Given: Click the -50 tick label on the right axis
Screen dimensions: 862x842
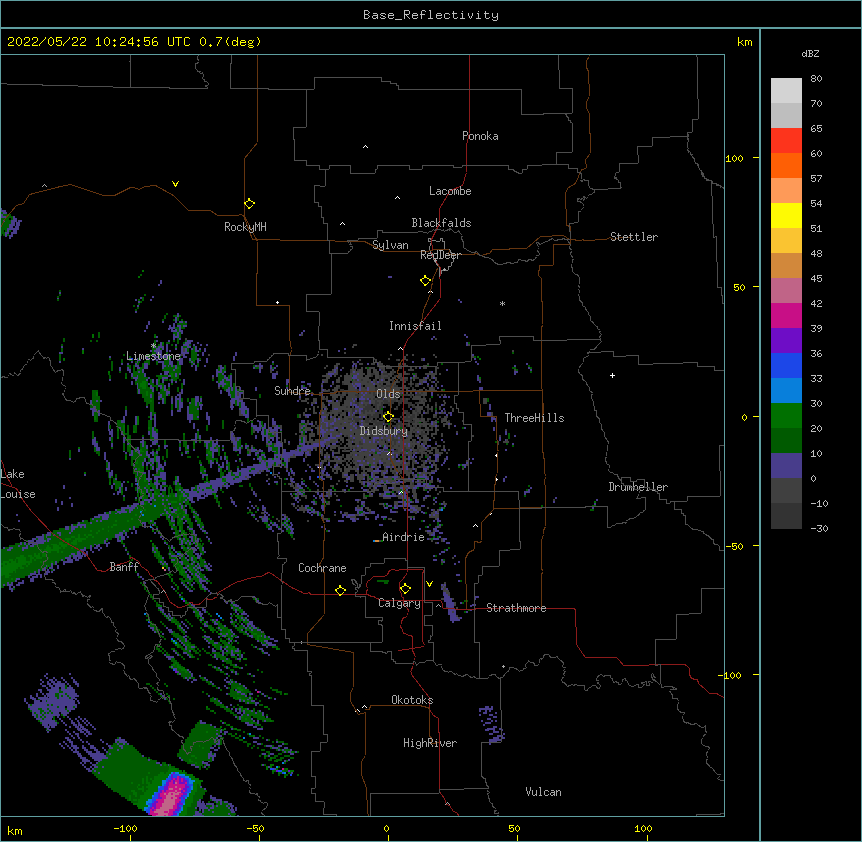Looking at the screenshot, I should 734,546.
